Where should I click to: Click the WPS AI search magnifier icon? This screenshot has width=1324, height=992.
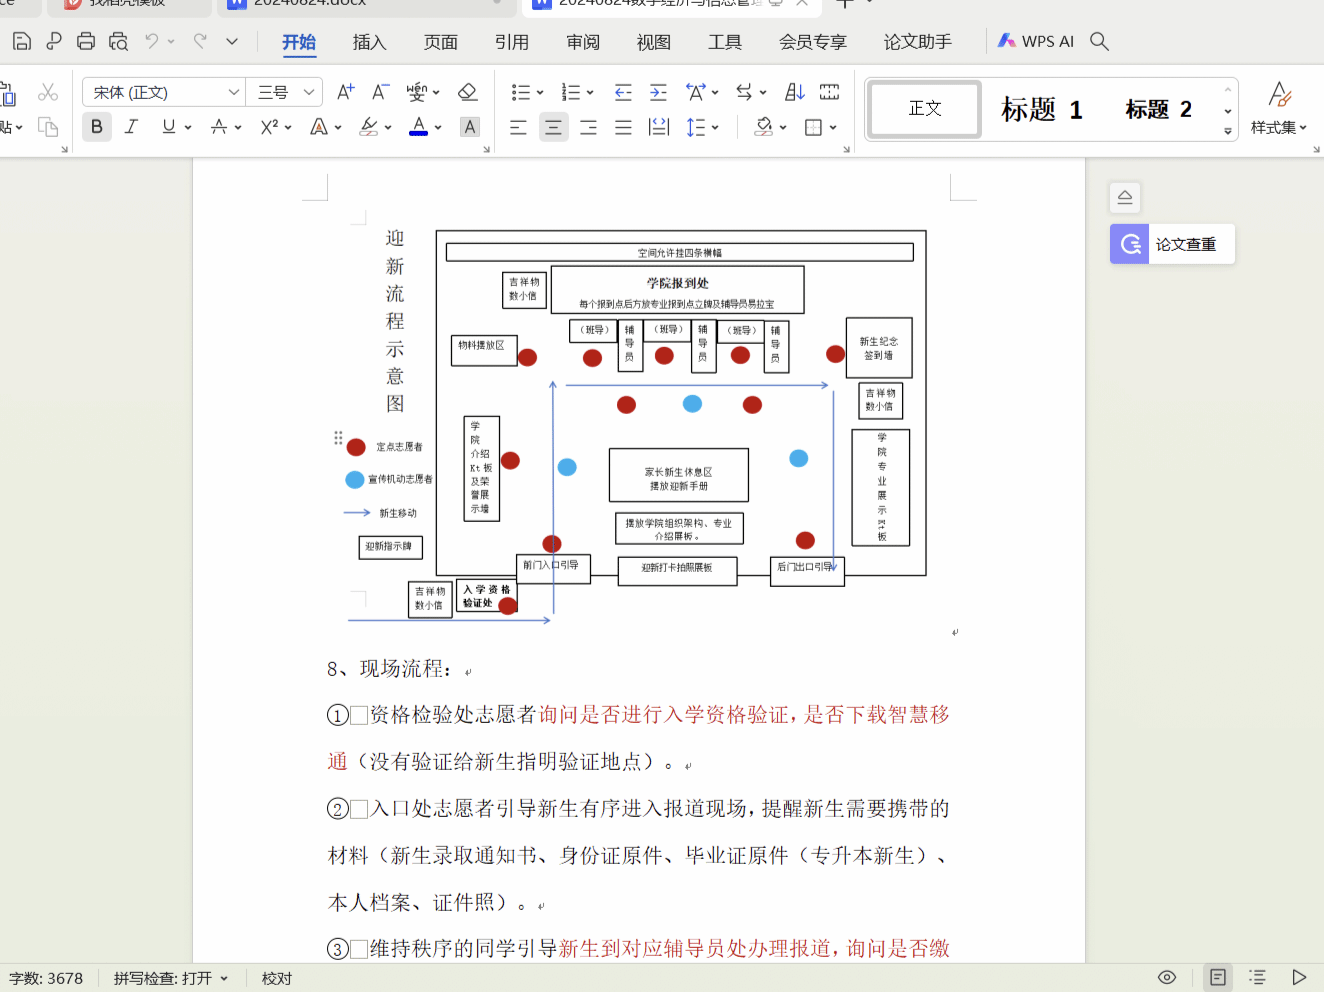click(x=1099, y=41)
